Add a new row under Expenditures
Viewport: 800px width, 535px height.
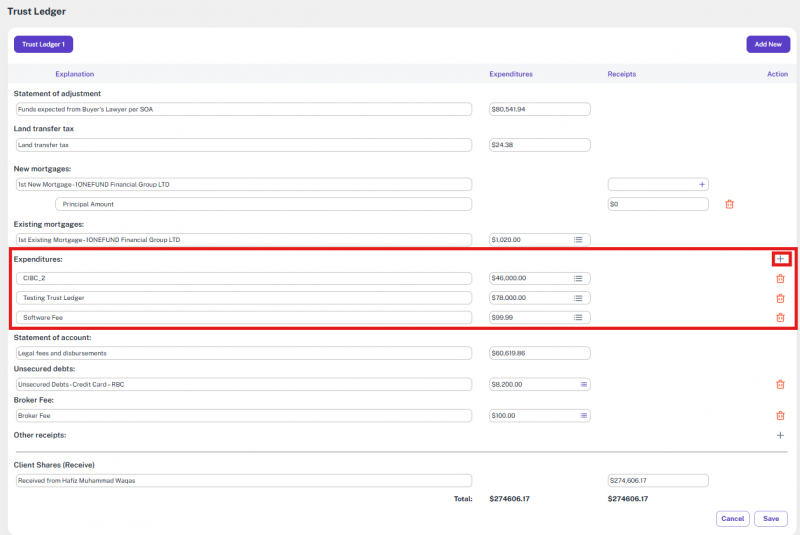point(781,259)
